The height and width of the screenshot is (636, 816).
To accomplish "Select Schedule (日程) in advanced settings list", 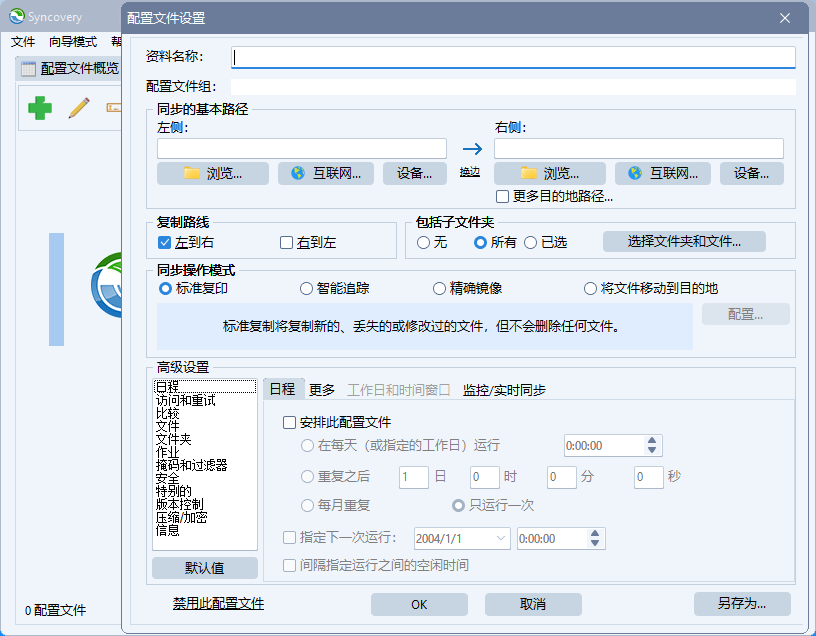I will [x=205, y=387].
